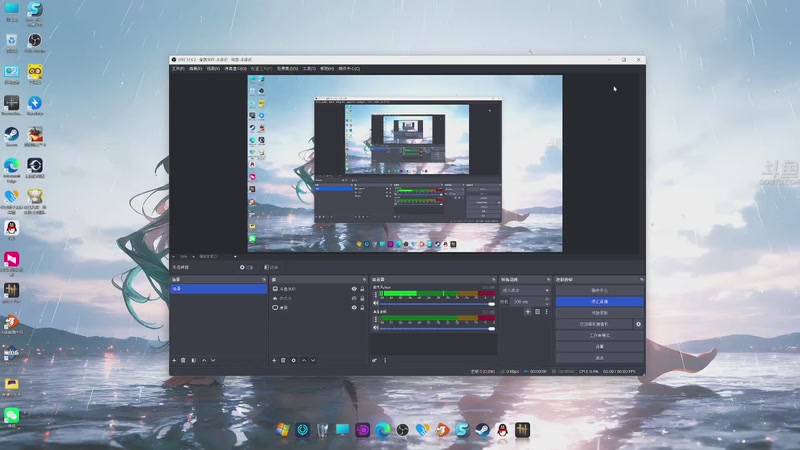Image resolution: width=800 pixels, height=450 pixels.
Task: Open the View menu in OBS
Action: pyautogui.click(x=213, y=68)
